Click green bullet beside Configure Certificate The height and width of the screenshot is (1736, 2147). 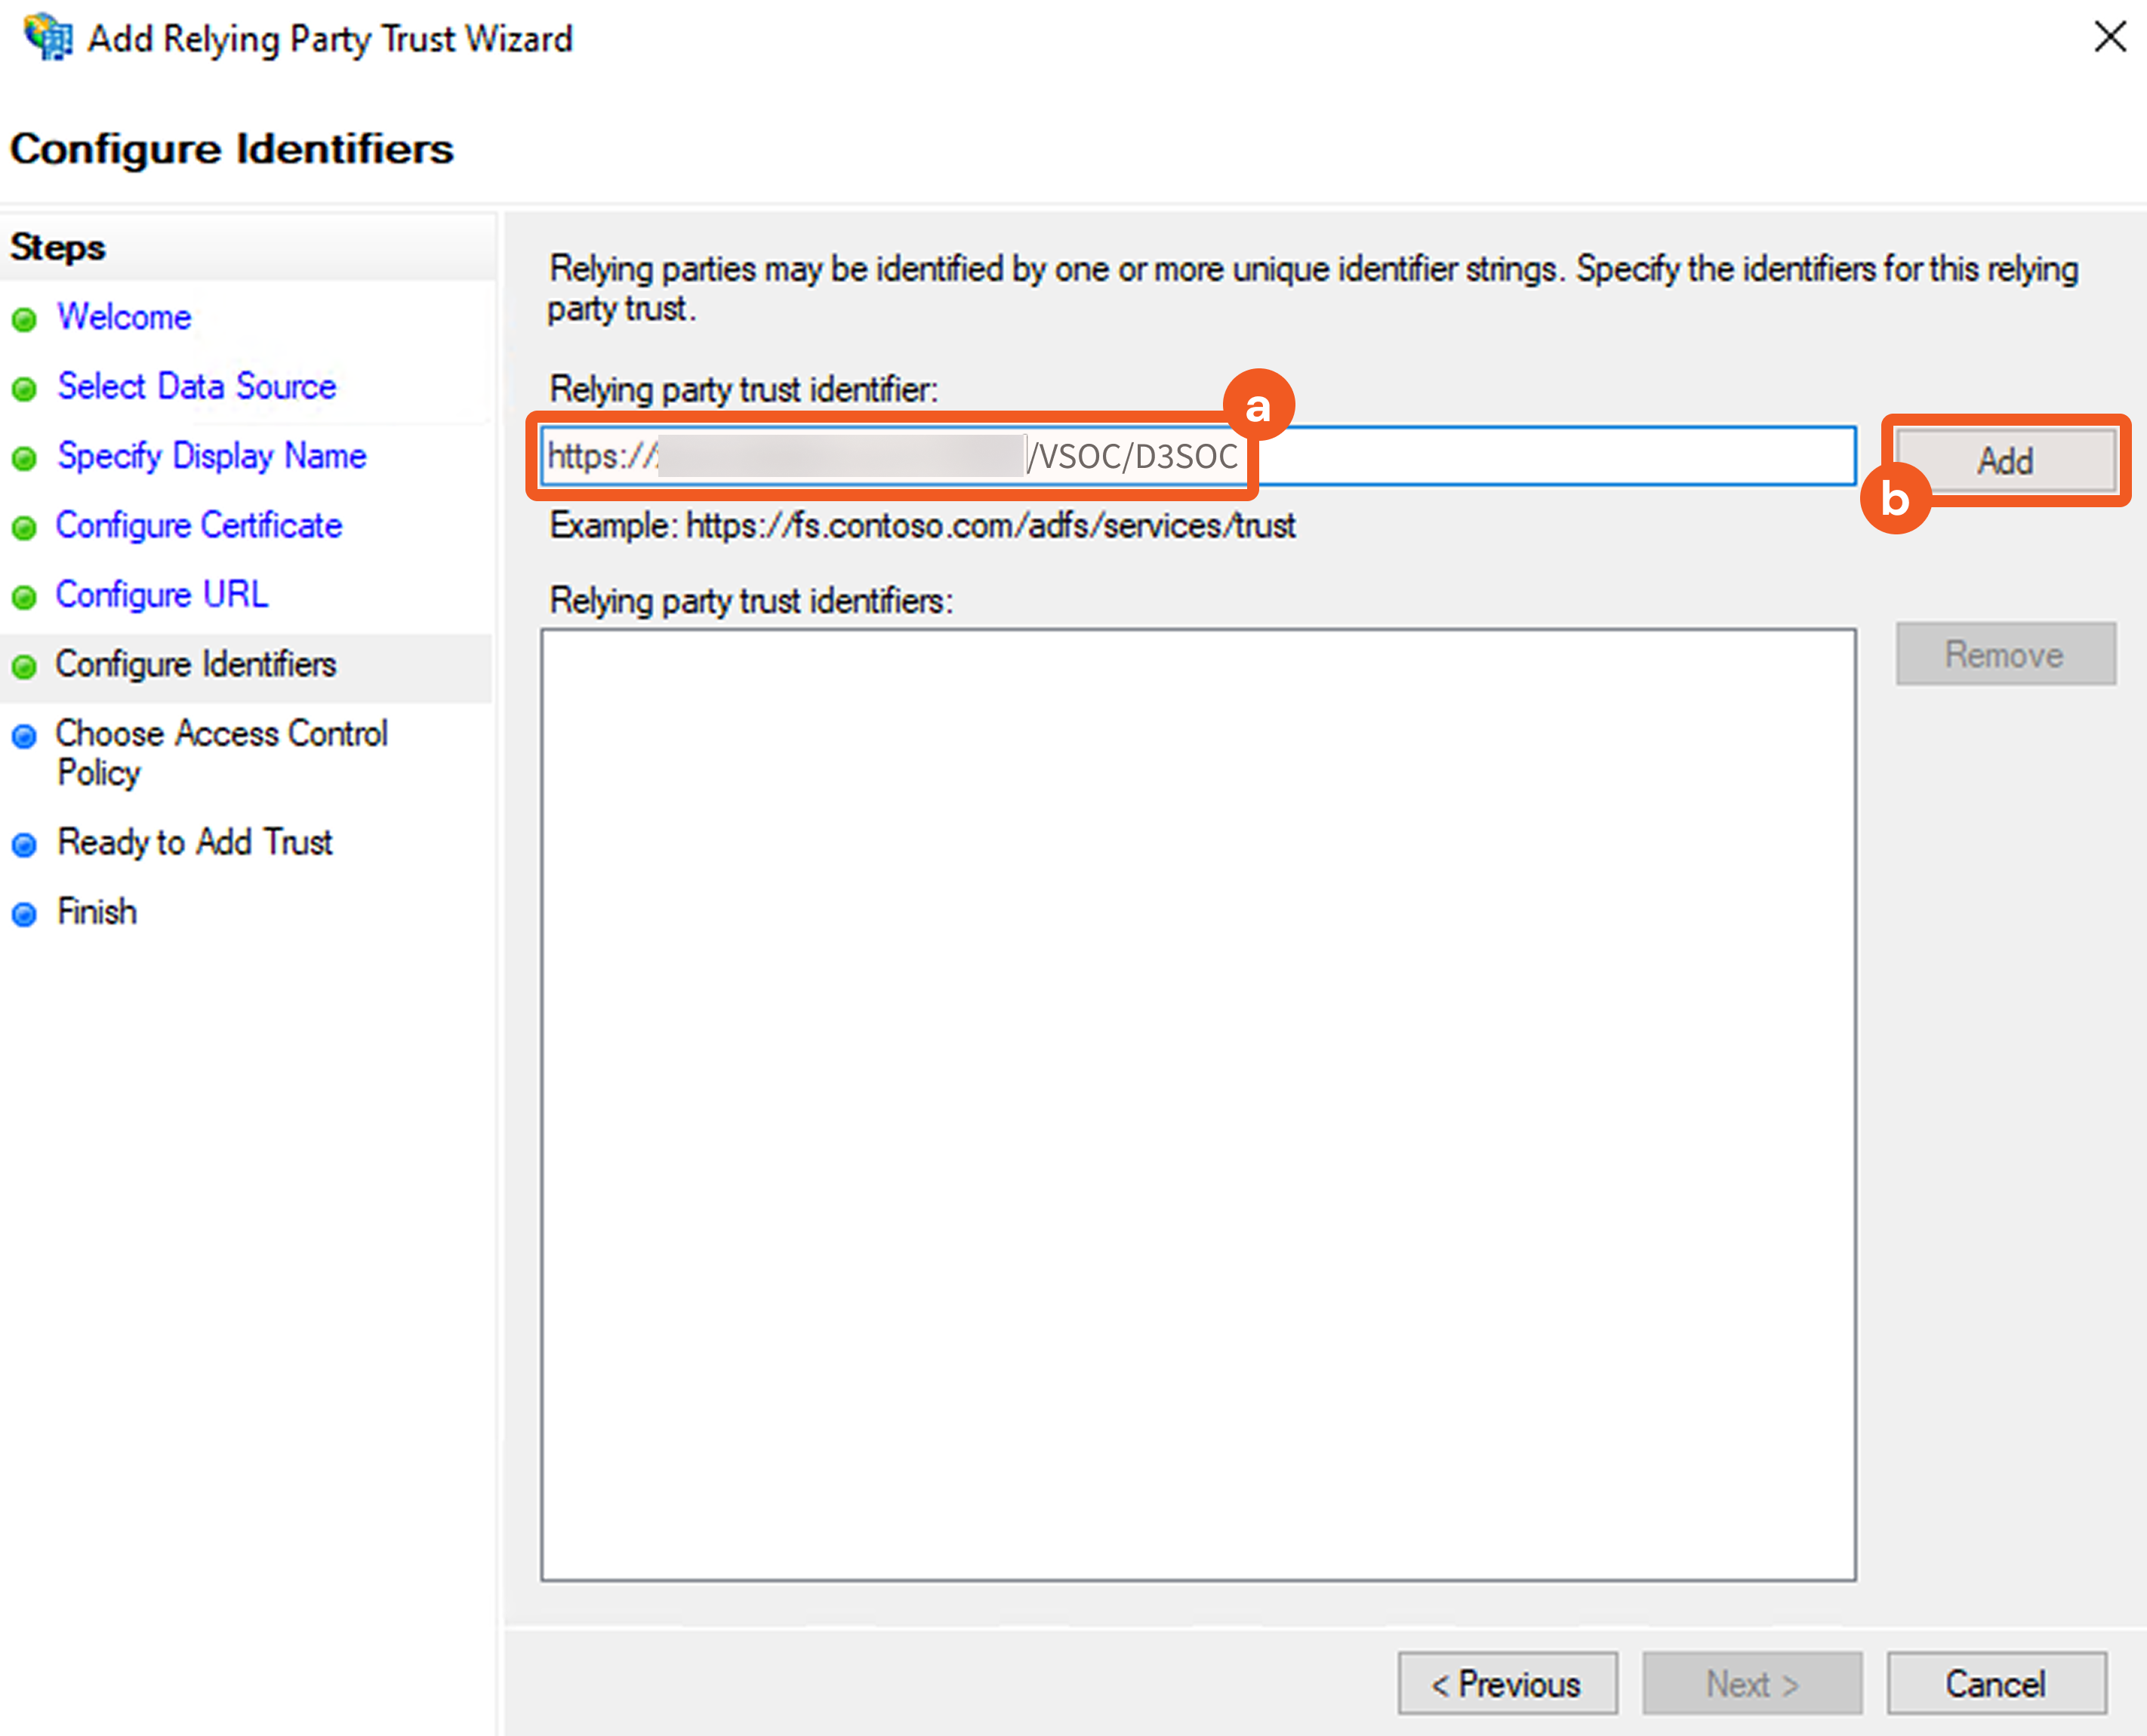(24, 528)
